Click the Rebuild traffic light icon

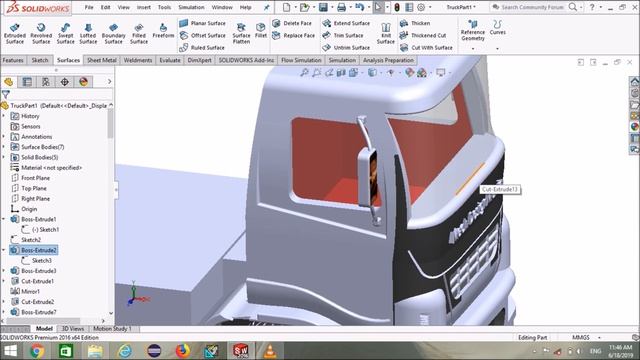click(x=397, y=7)
